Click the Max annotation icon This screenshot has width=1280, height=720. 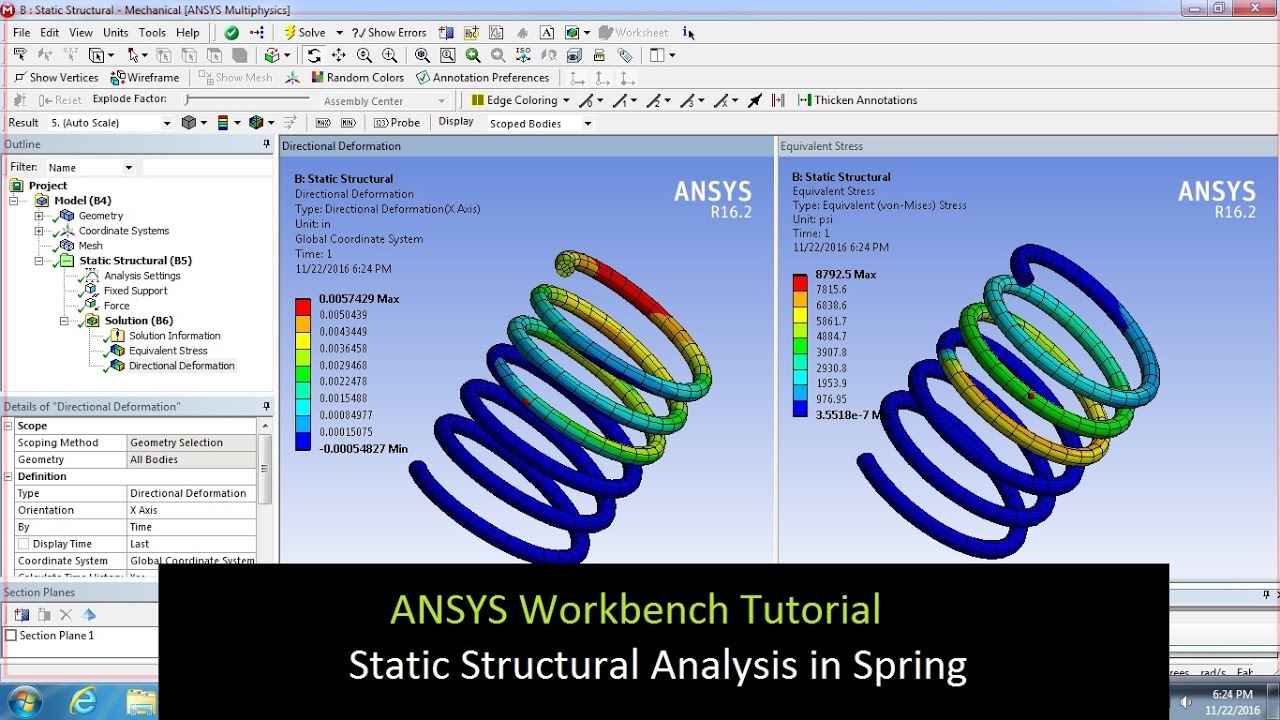(322, 122)
